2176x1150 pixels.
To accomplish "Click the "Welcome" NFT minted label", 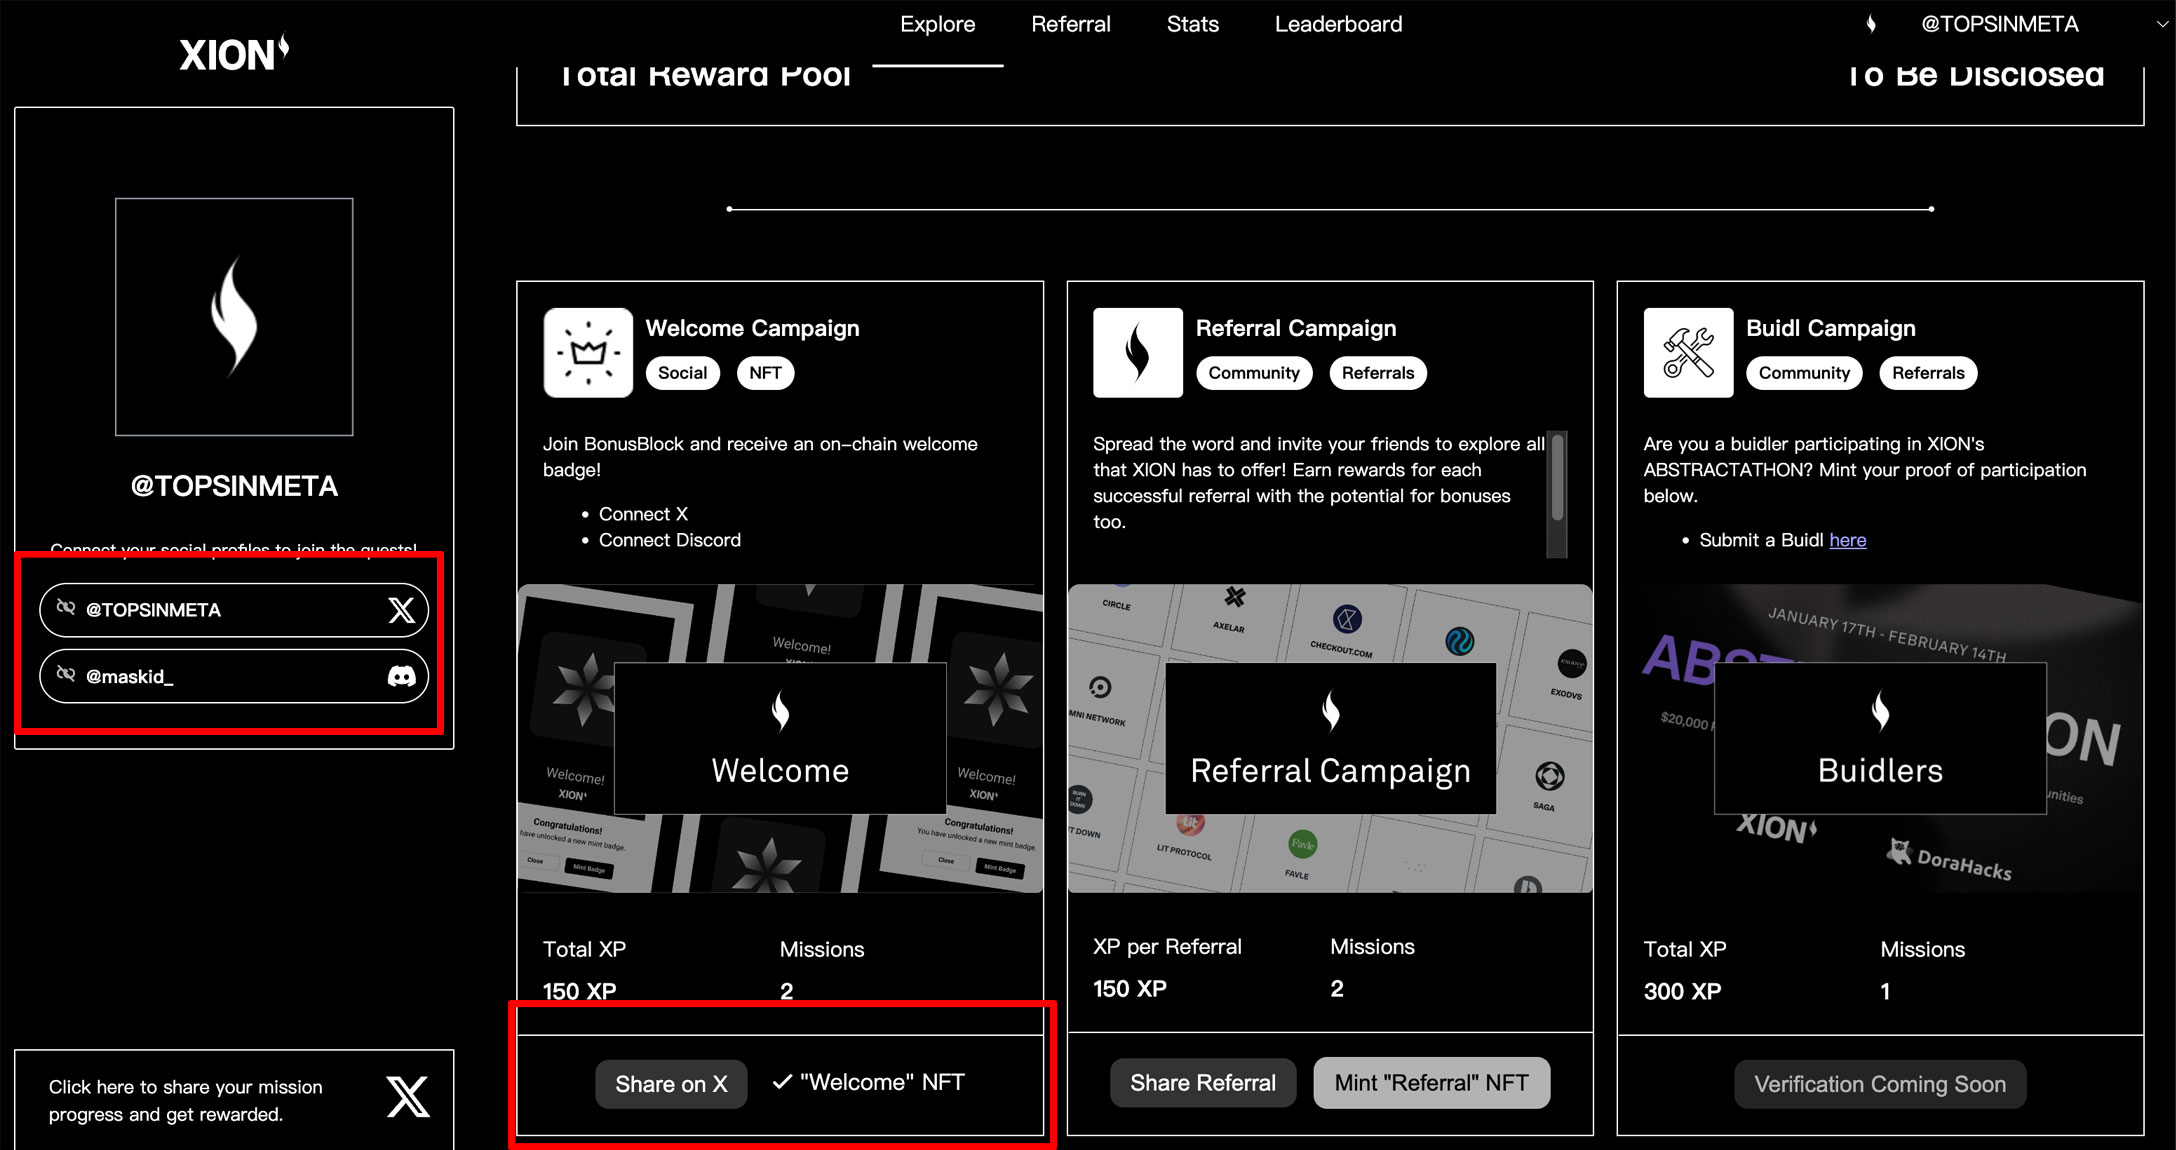I will pos(882,1082).
